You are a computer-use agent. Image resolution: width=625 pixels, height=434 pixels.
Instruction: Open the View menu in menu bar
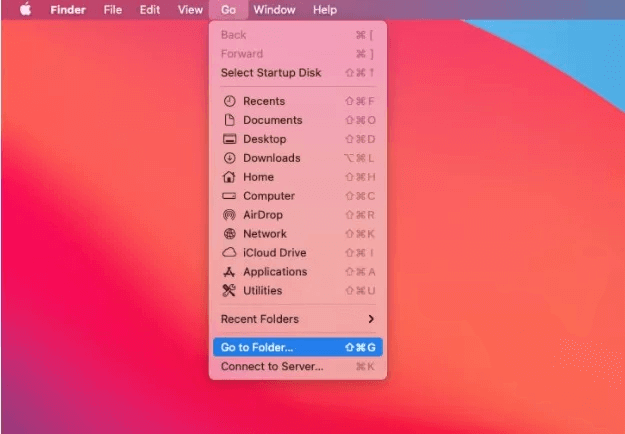[190, 10]
